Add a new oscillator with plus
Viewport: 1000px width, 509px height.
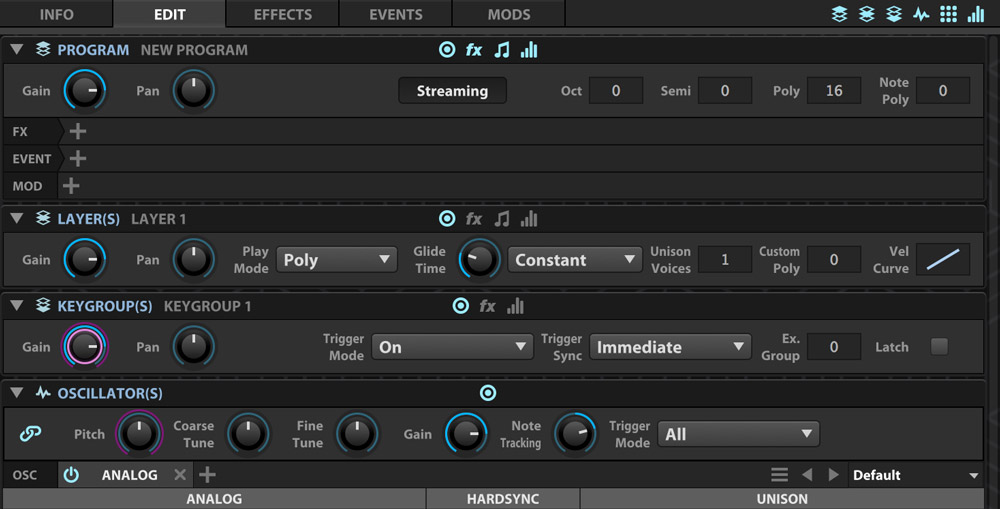point(207,475)
